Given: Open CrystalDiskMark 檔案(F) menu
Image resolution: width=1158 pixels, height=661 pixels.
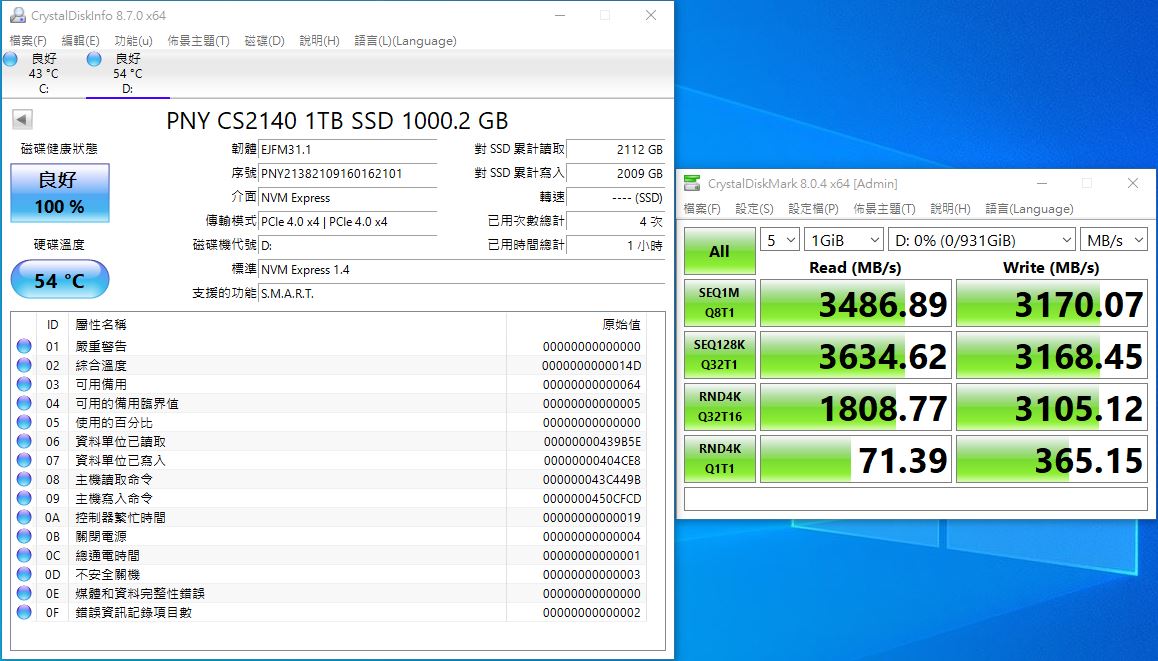Looking at the screenshot, I should (702, 209).
